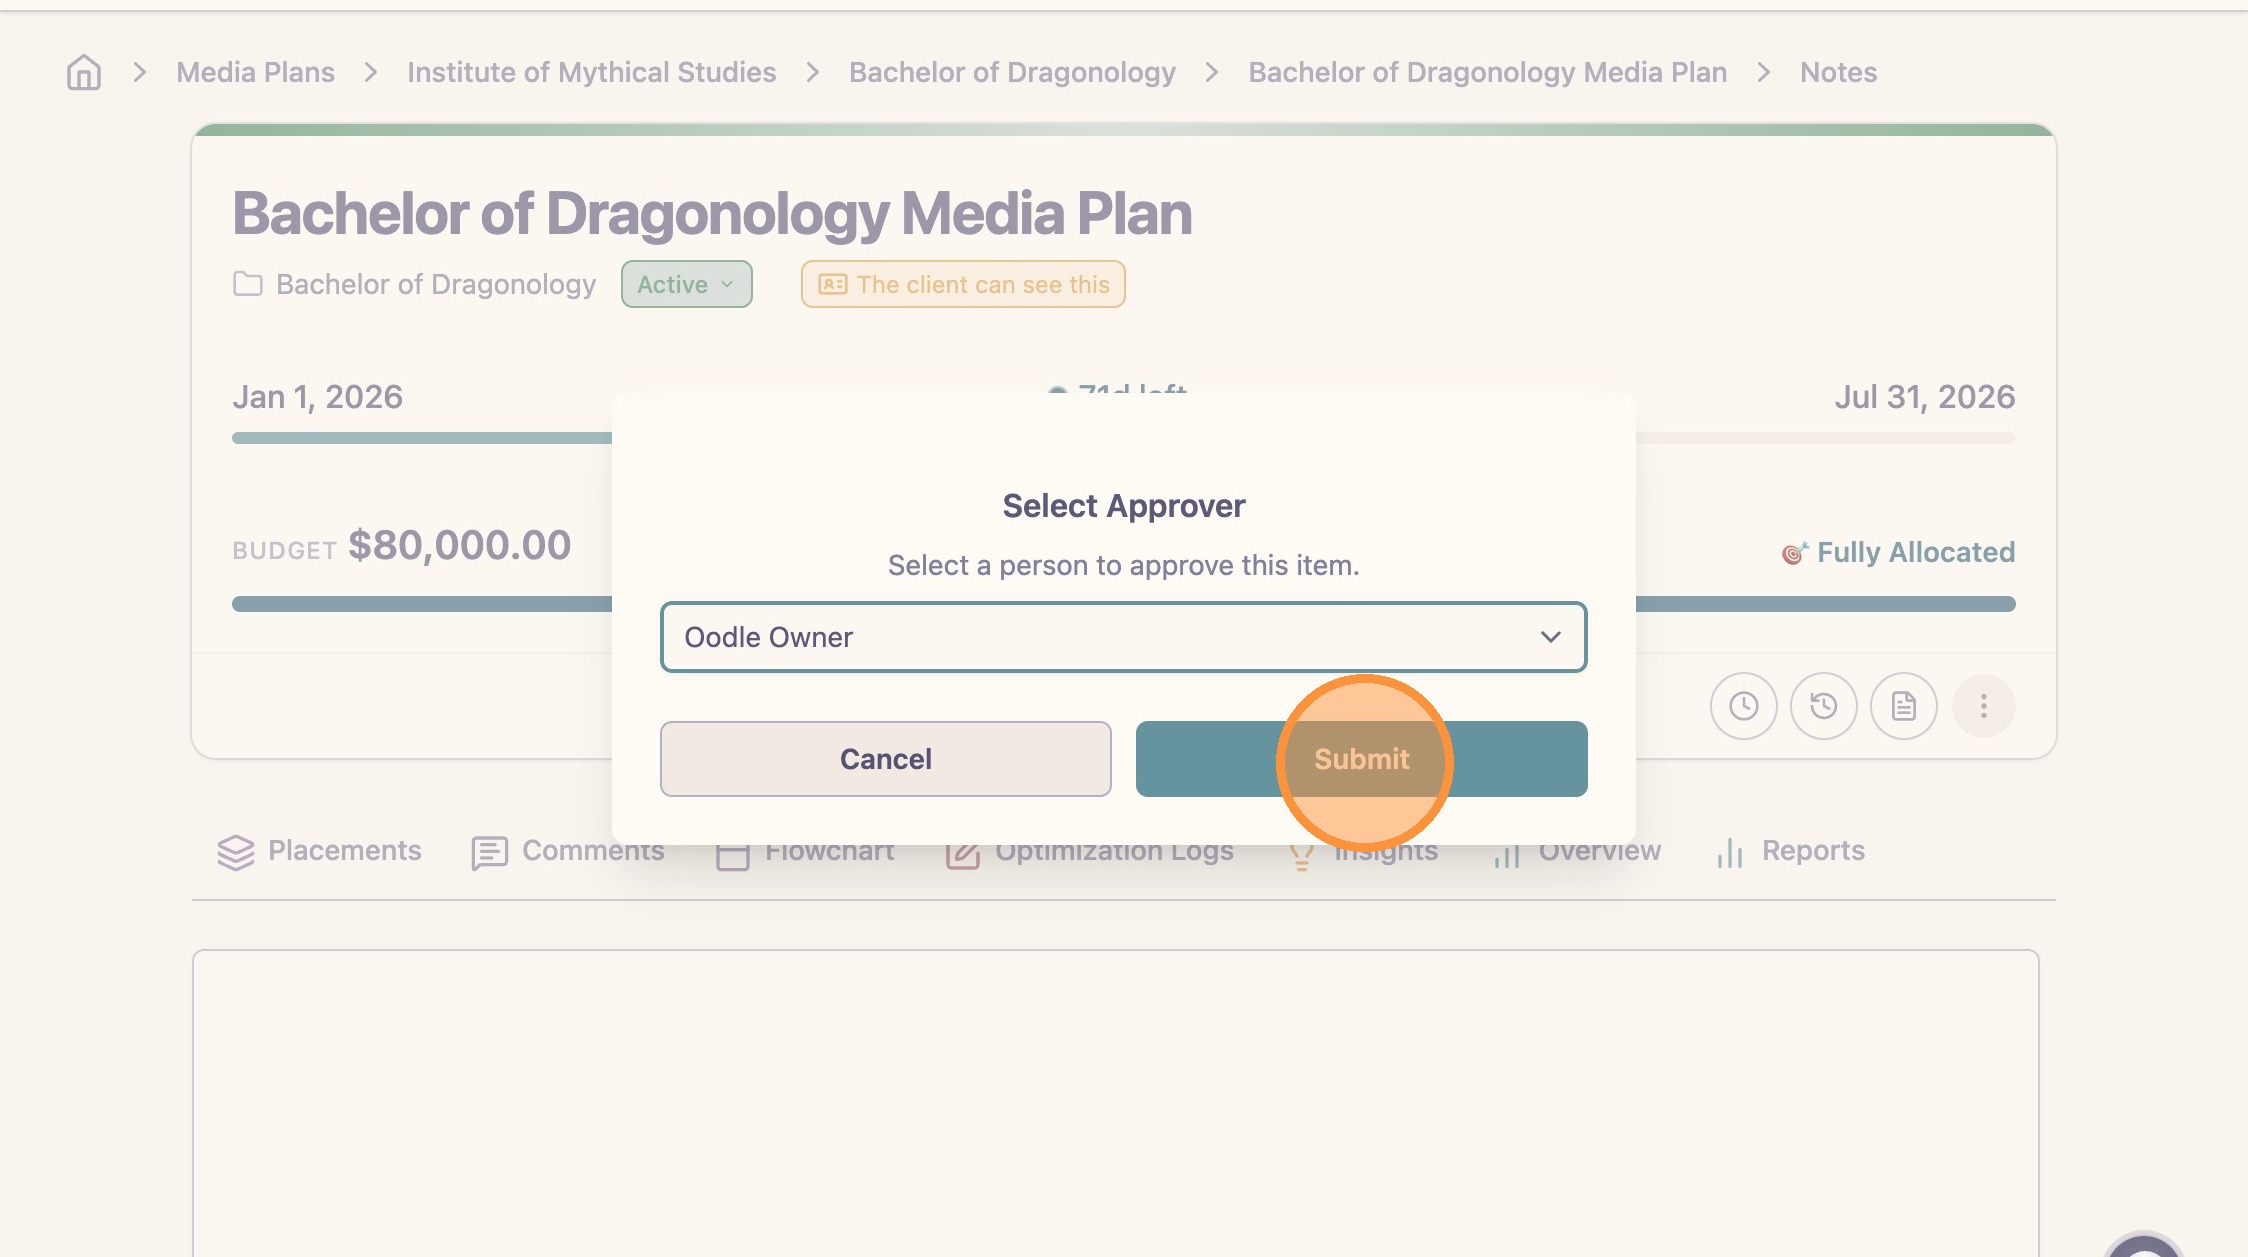This screenshot has height=1257, width=2248.
Task: Switch to the Overview tab
Action: point(1576,853)
